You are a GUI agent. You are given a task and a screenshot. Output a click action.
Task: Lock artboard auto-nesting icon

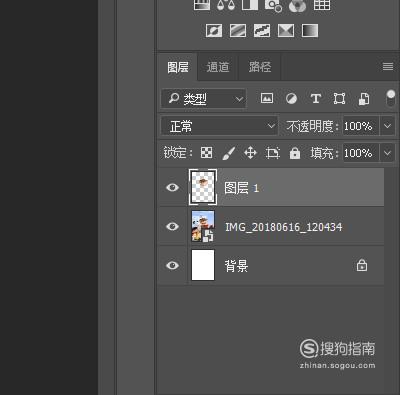point(273,153)
